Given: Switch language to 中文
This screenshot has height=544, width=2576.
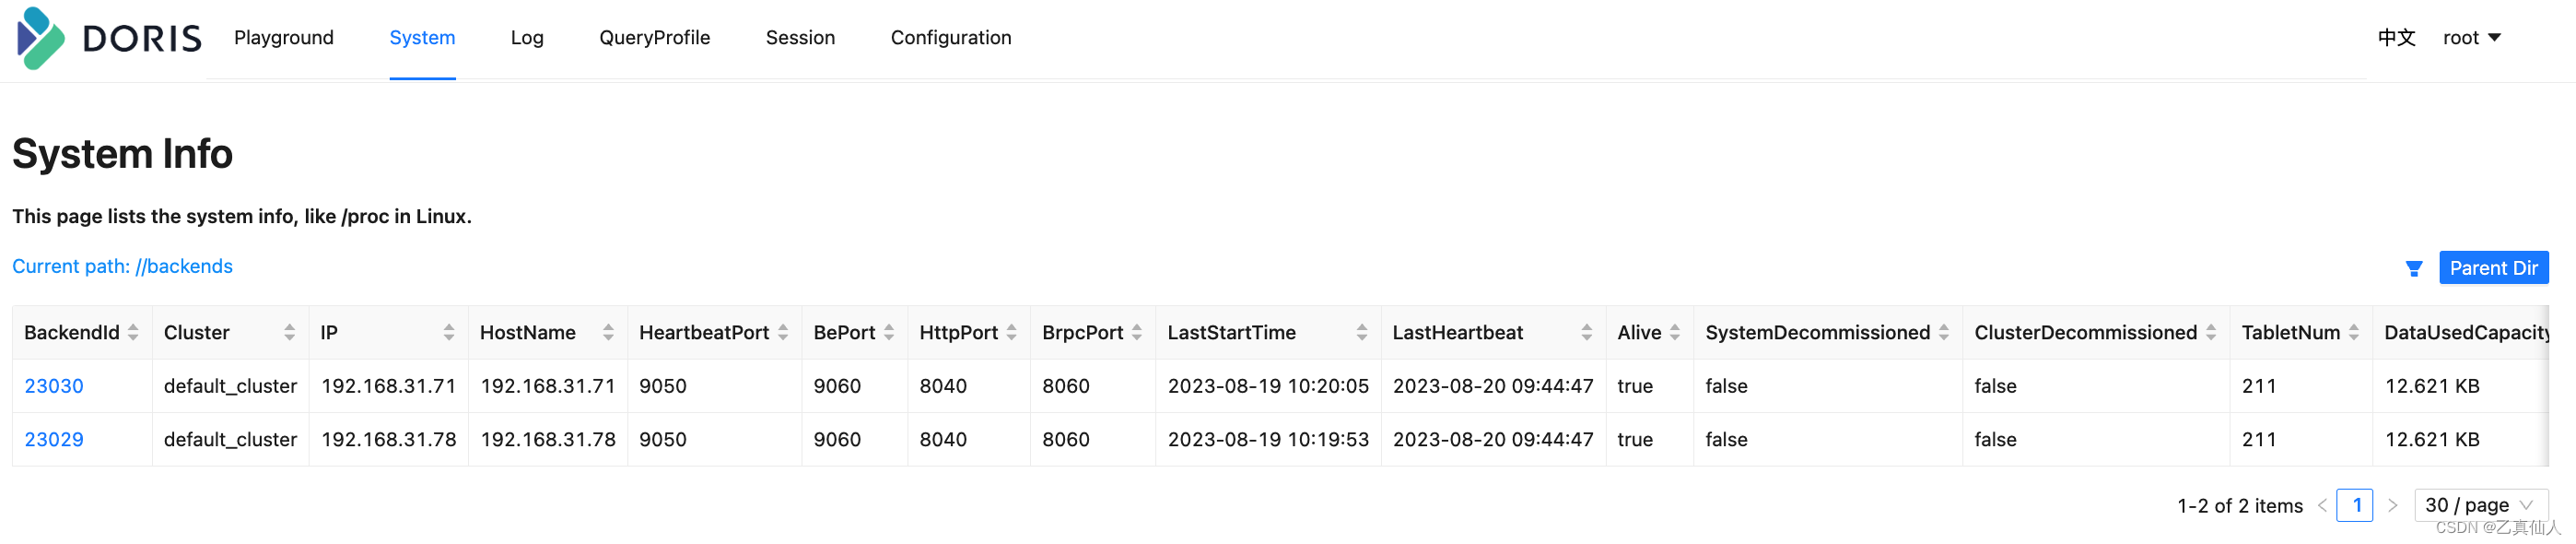Looking at the screenshot, I should [2396, 38].
